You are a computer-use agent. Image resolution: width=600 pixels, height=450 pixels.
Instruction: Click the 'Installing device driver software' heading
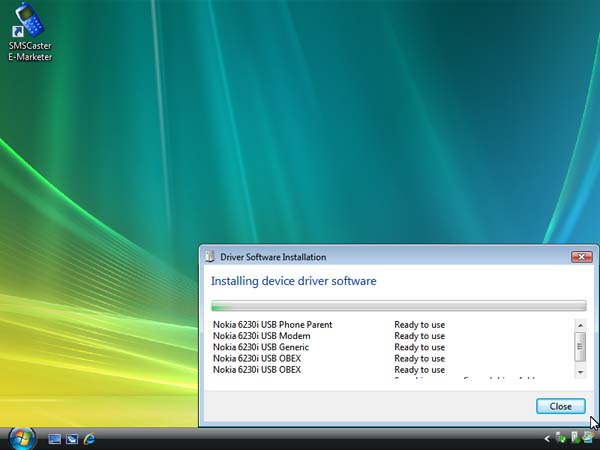tap(293, 281)
